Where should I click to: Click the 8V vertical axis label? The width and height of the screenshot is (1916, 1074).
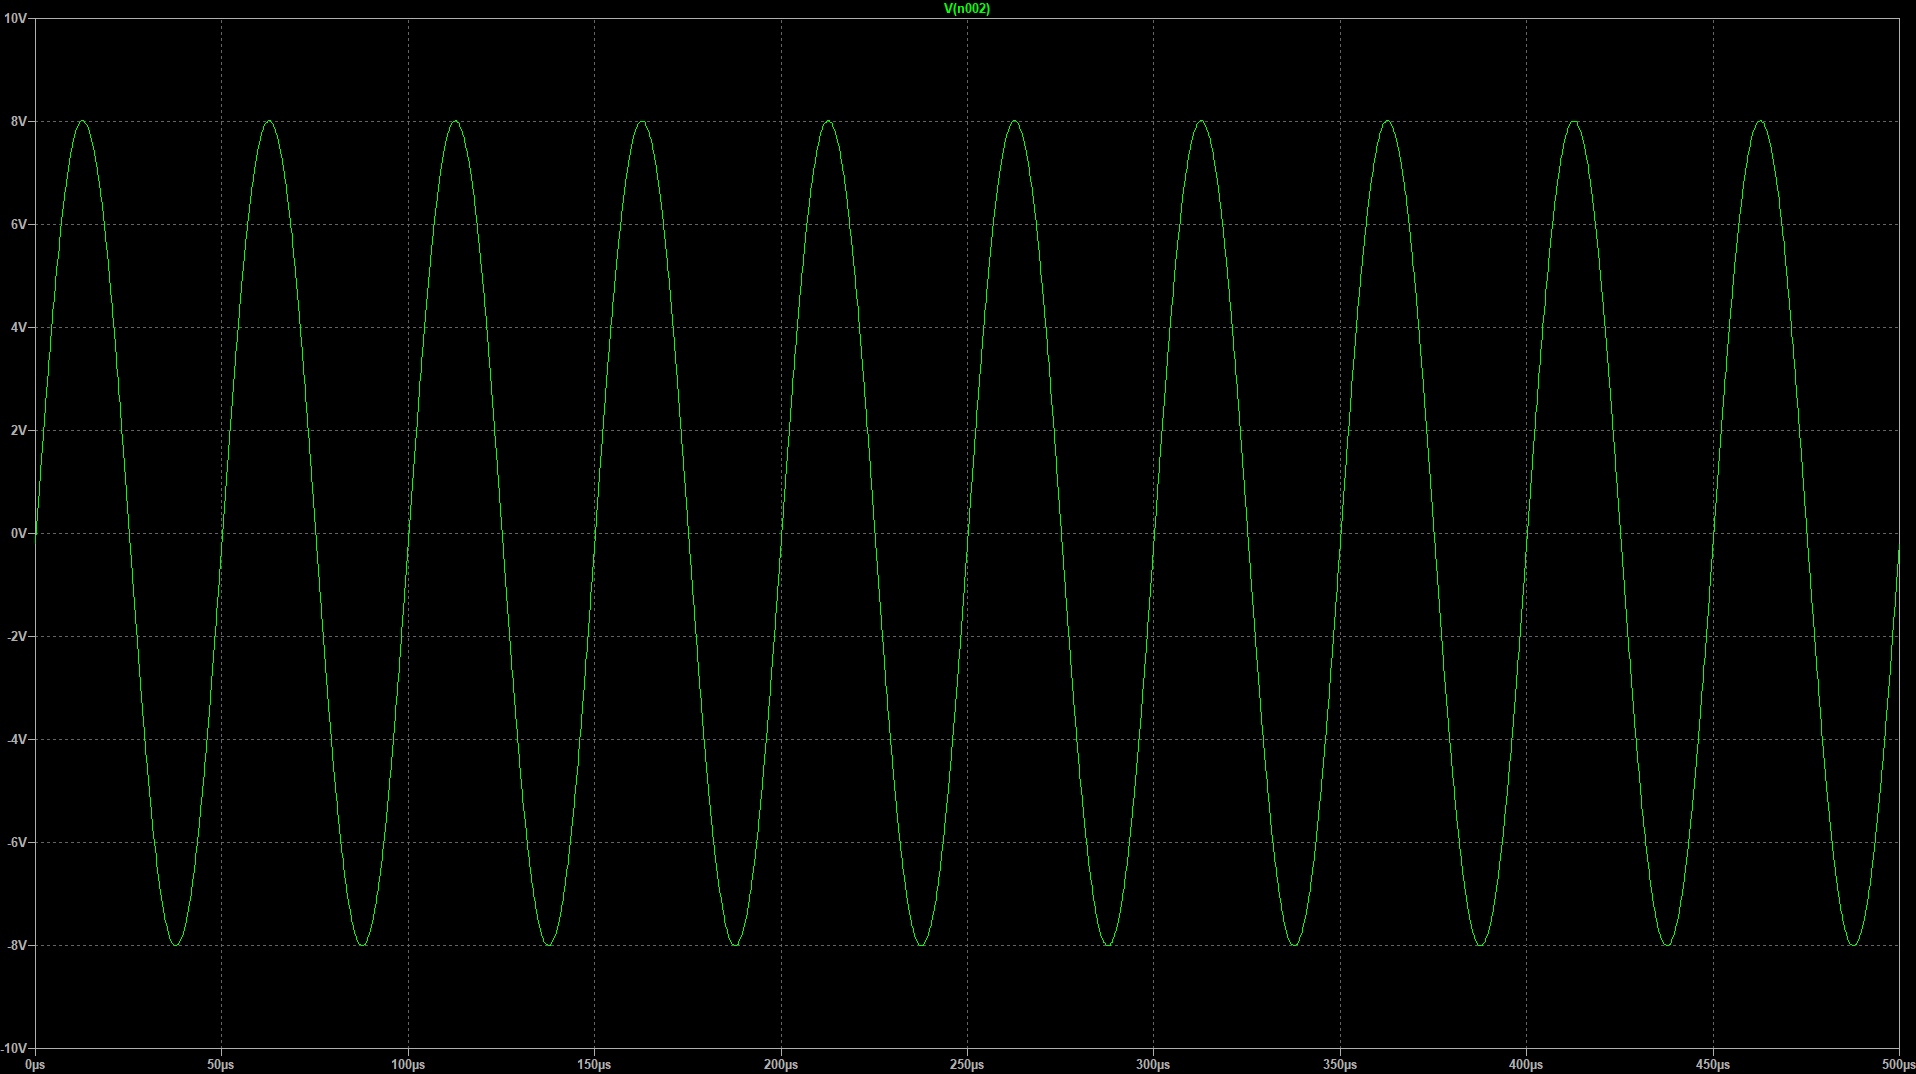[18, 122]
